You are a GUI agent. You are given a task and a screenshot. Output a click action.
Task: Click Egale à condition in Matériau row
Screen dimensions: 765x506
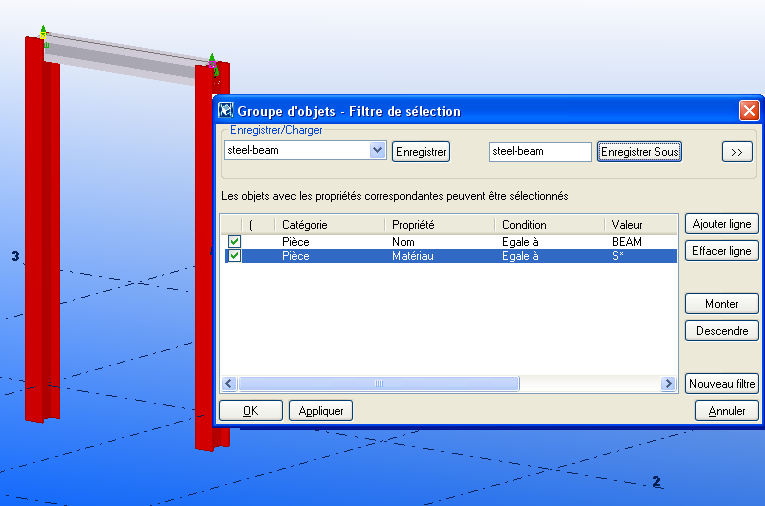(520, 256)
